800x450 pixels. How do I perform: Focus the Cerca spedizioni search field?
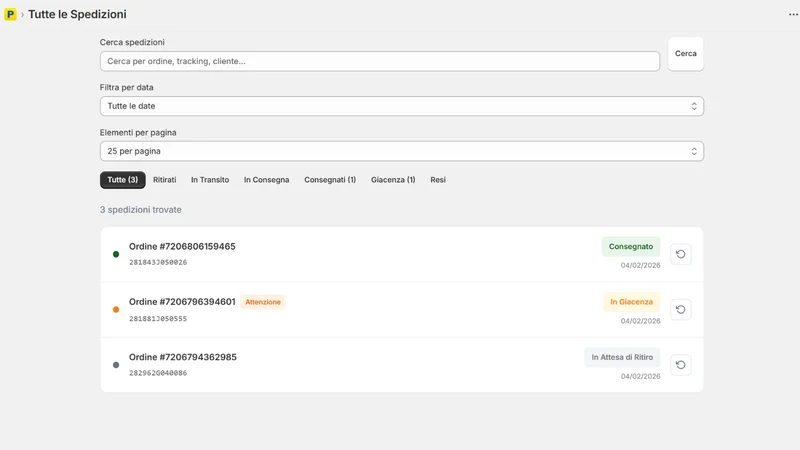click(380, 61)
